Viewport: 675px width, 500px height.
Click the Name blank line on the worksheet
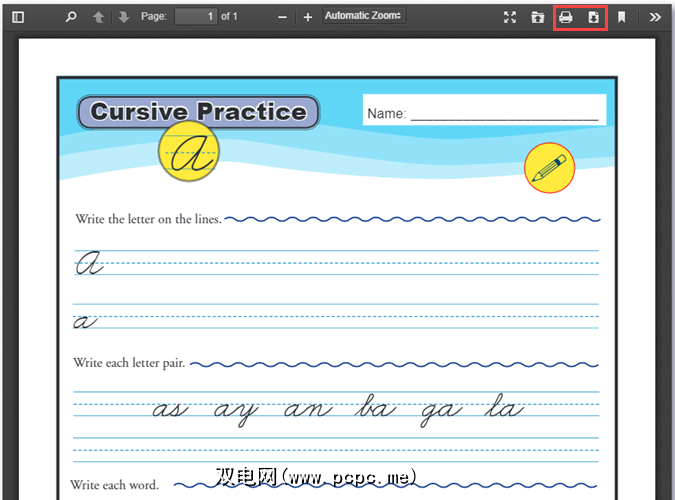(x=504, y=114)
